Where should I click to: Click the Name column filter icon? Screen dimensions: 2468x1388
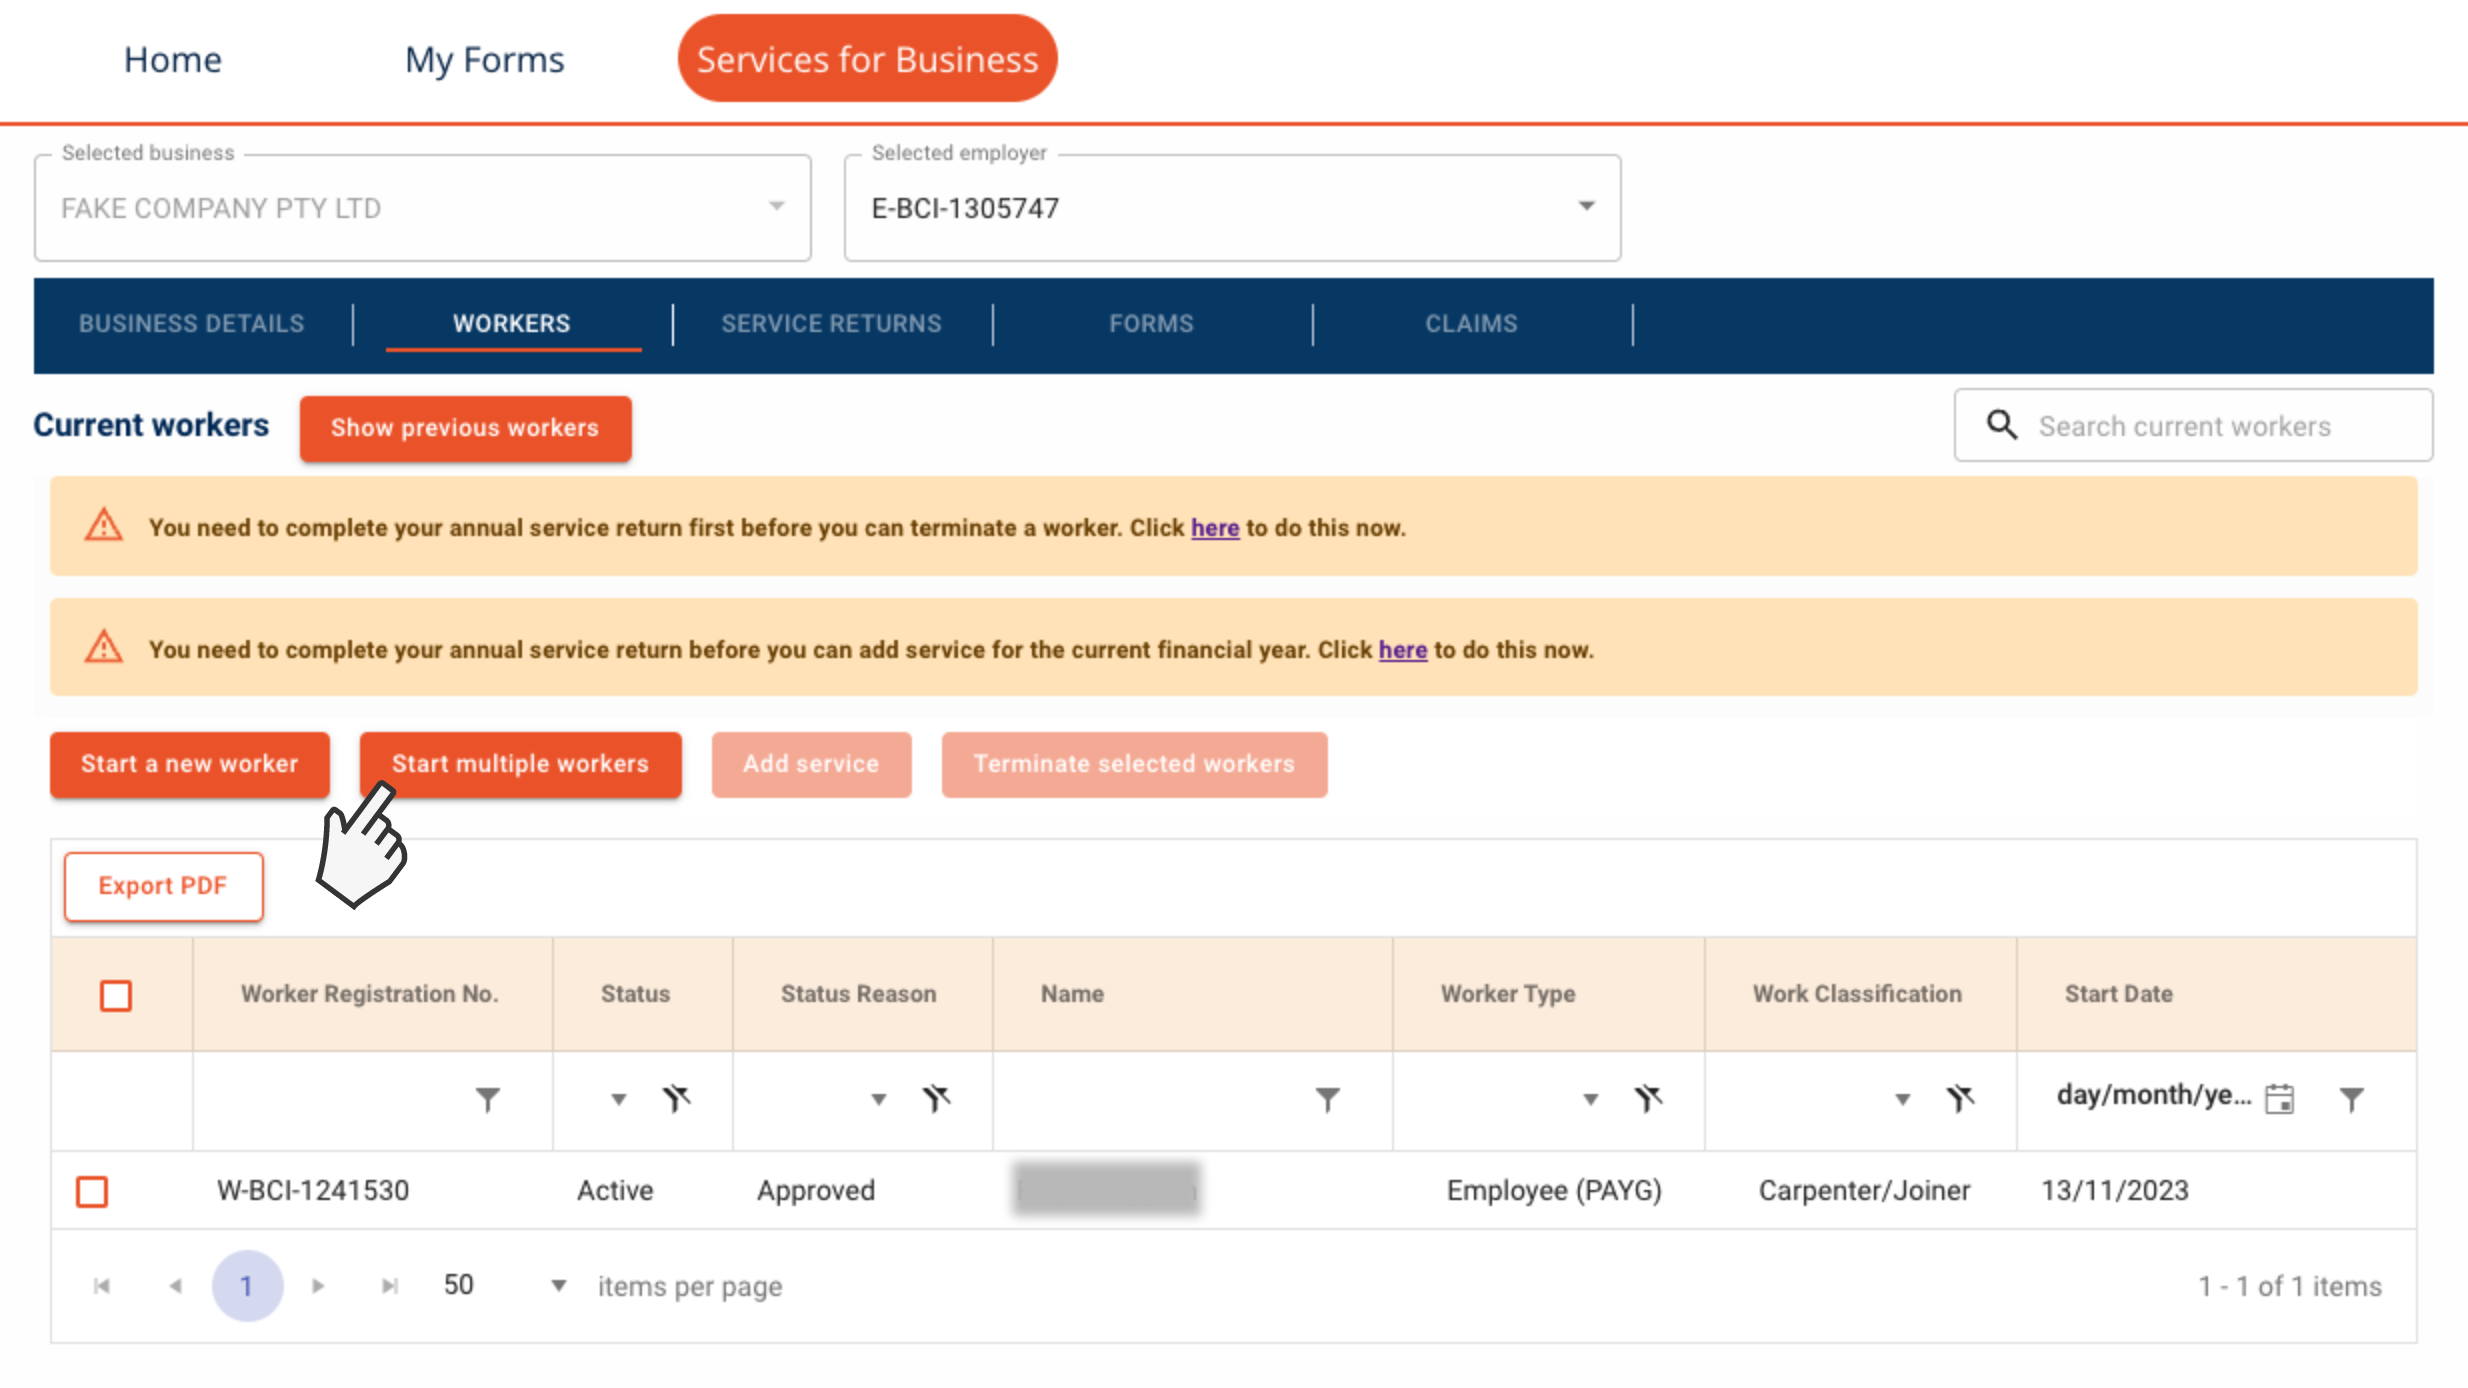pyautogui.click(x=1327, y=1099)
